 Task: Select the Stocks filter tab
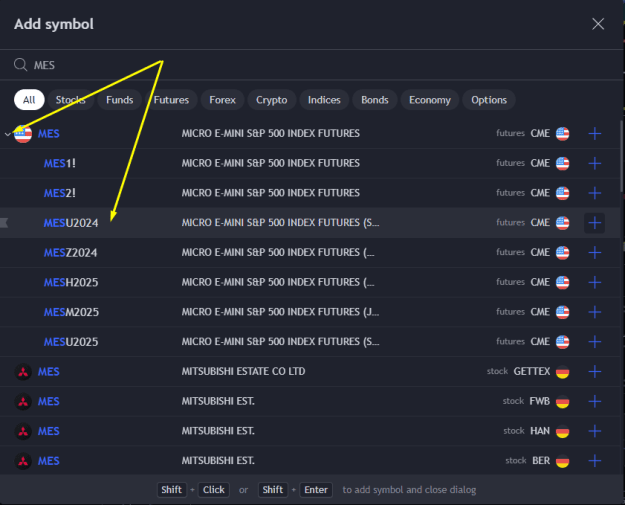71,100
